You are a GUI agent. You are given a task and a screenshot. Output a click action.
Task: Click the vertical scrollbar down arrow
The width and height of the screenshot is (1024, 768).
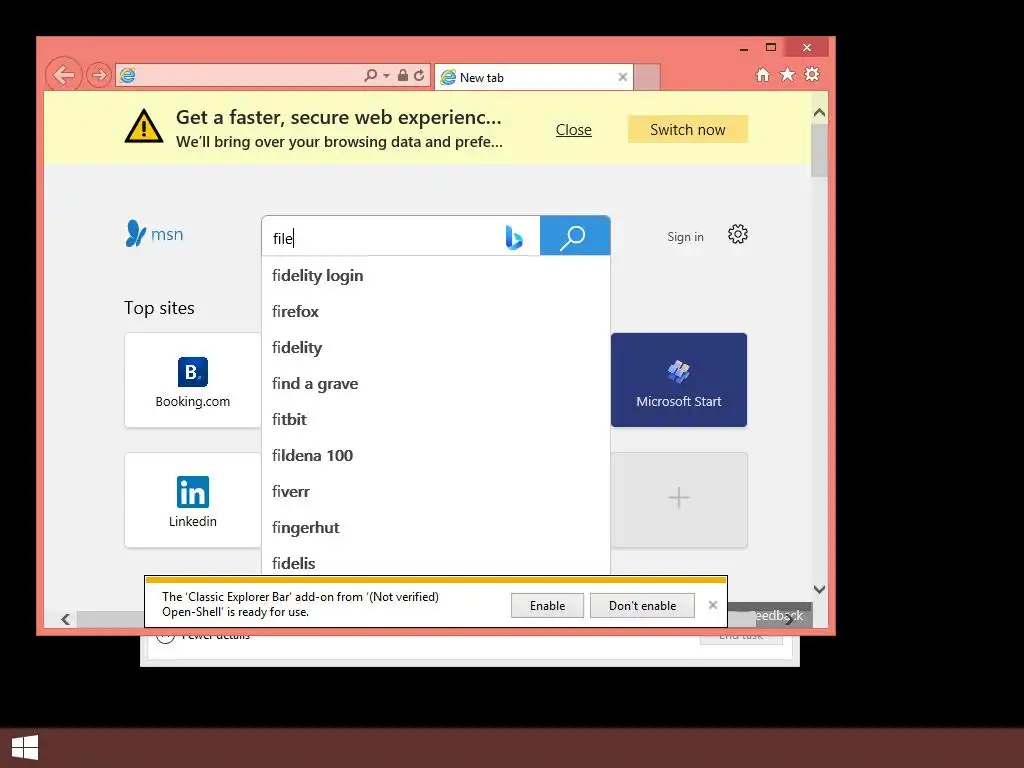[x=820, y=590]
